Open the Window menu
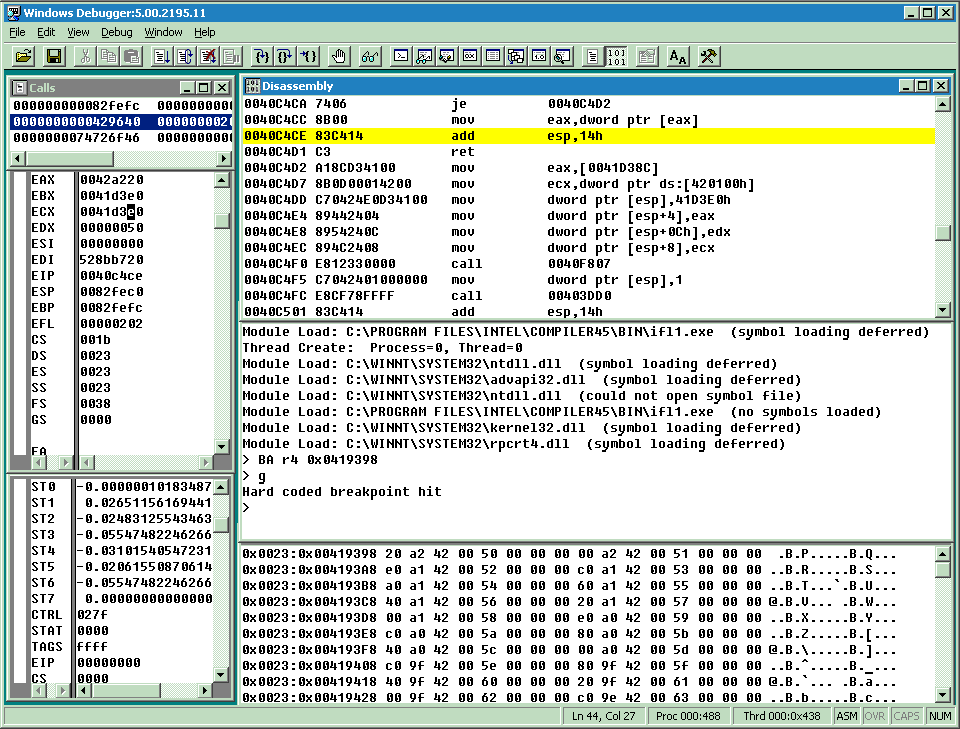Viewport: 960px width, 729px height. (x=163, y=32)
